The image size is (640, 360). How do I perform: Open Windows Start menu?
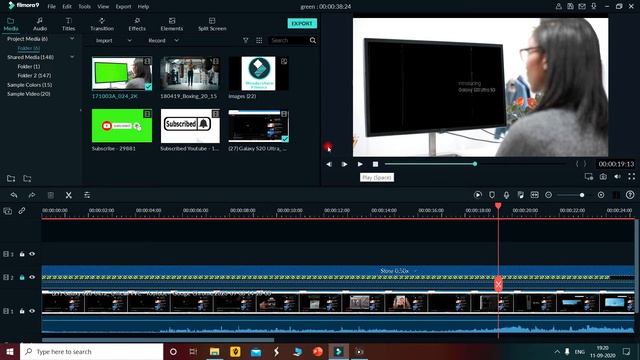click(10, 351)
